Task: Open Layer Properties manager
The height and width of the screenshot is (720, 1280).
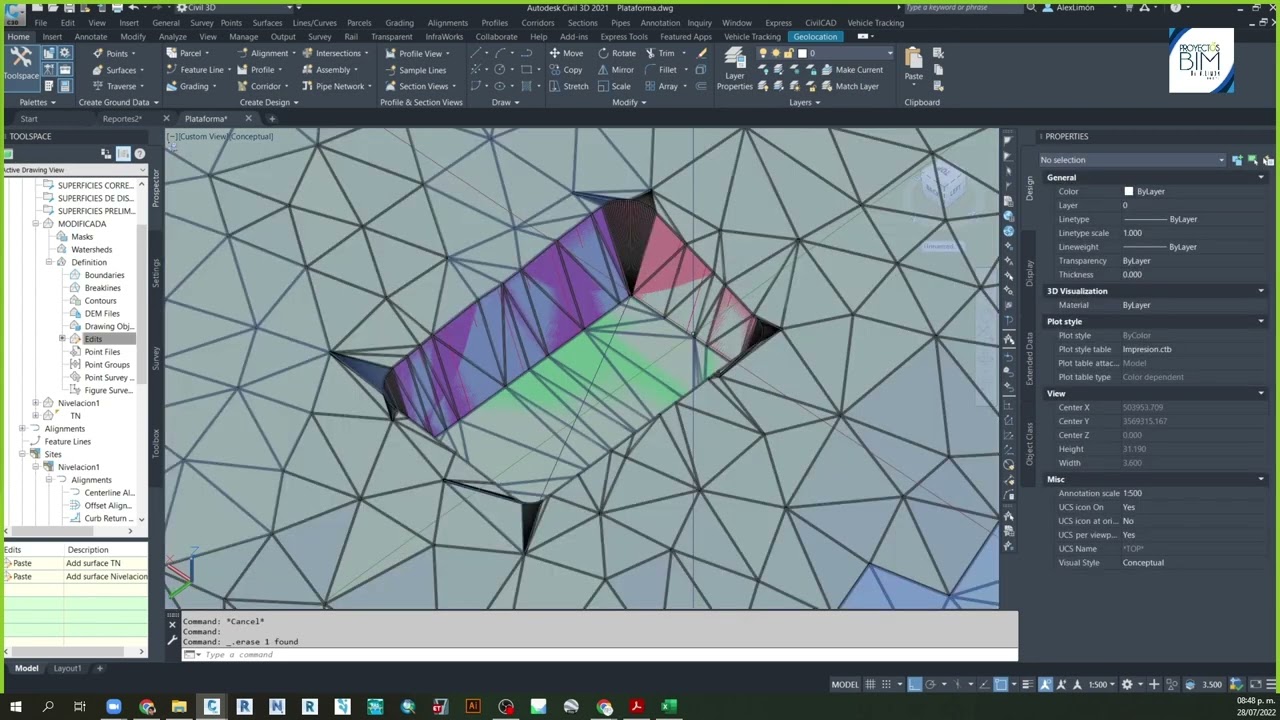Action: (734, 69)
